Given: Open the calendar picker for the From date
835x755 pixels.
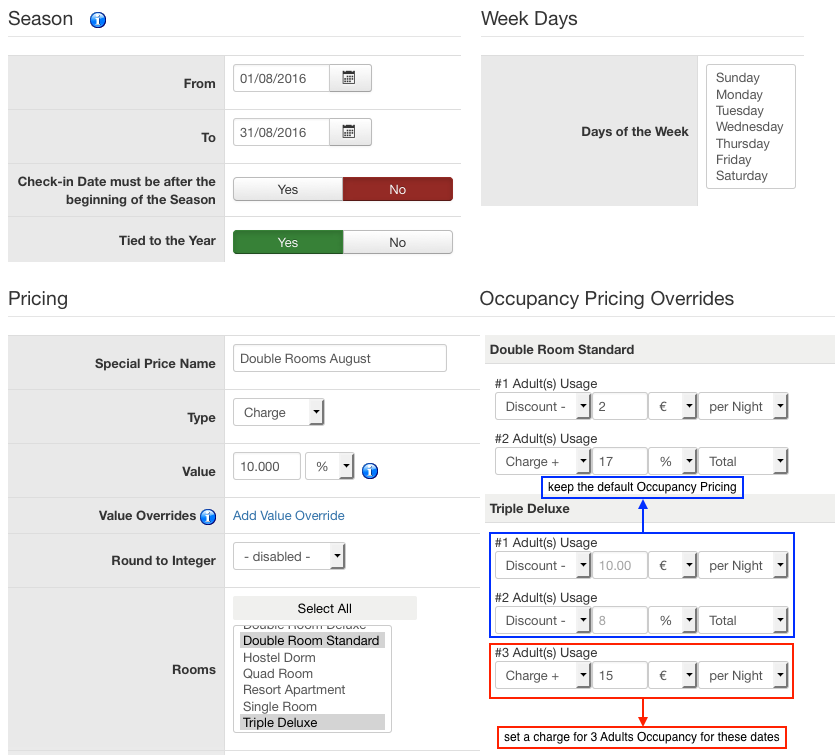Looking at the screenshot, I should click(350, 78).
